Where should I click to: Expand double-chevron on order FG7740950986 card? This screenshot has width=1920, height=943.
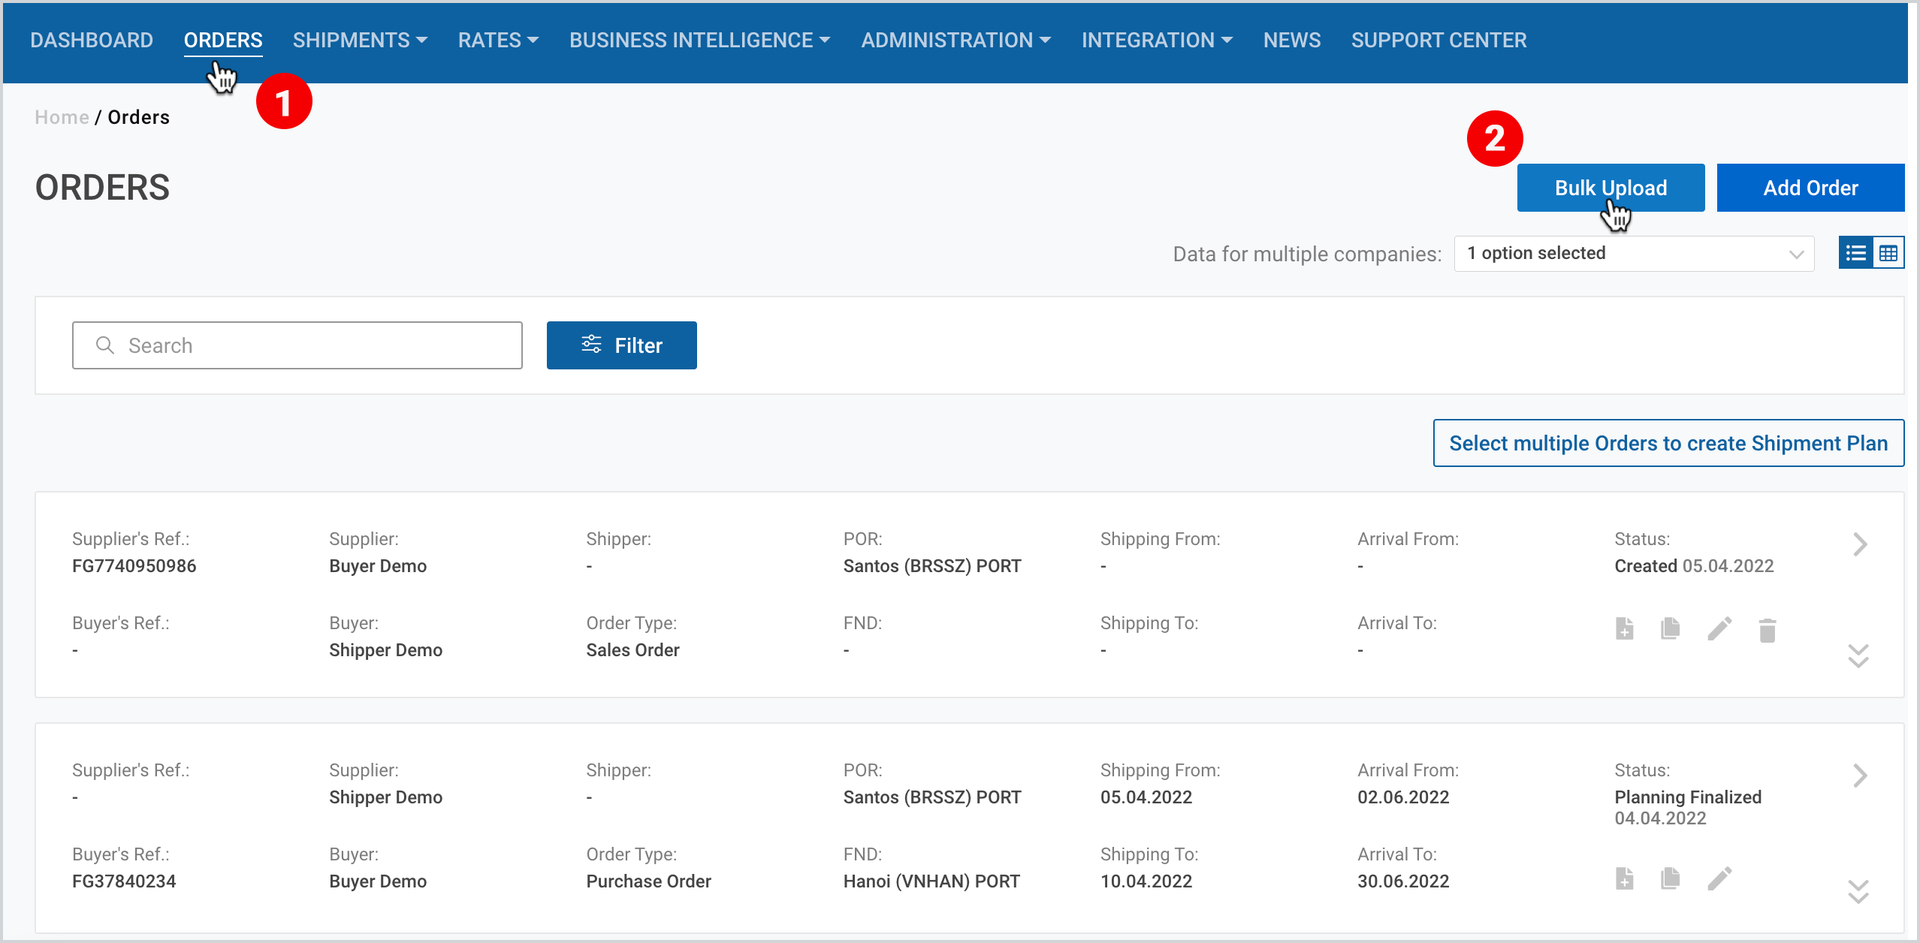1858,656
